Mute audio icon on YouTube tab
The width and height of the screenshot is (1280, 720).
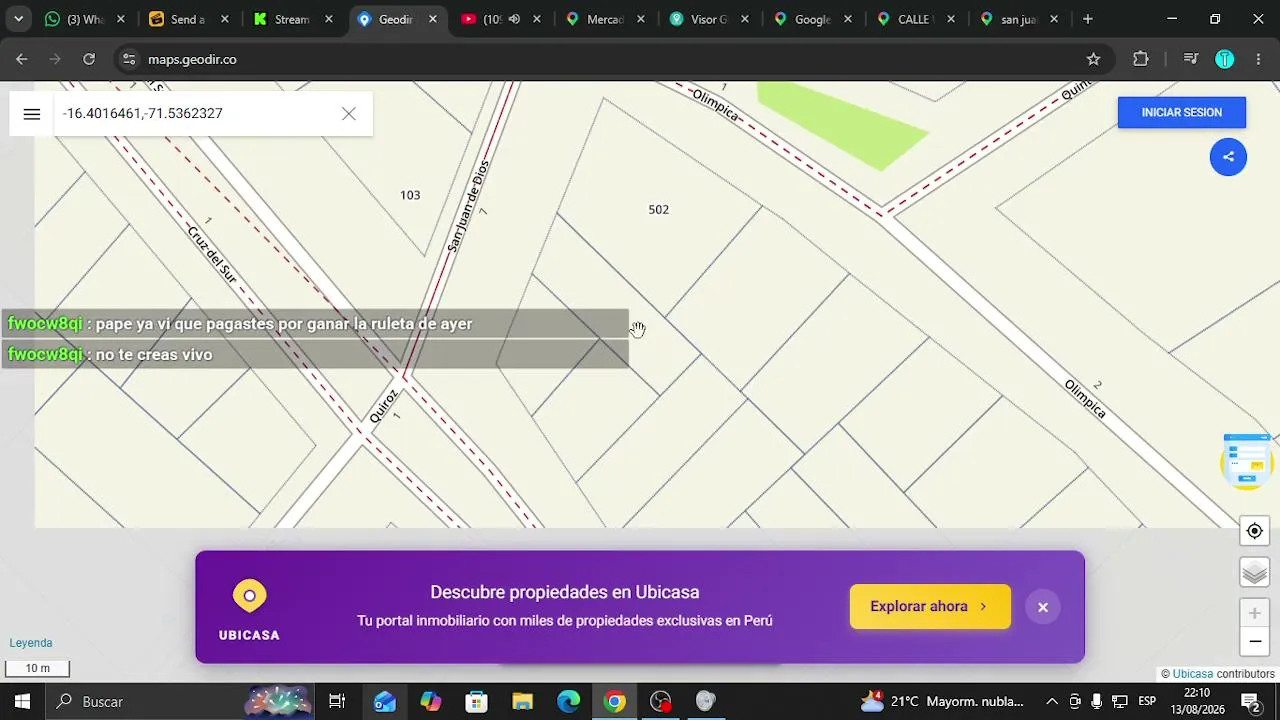[x=514, y=19]
